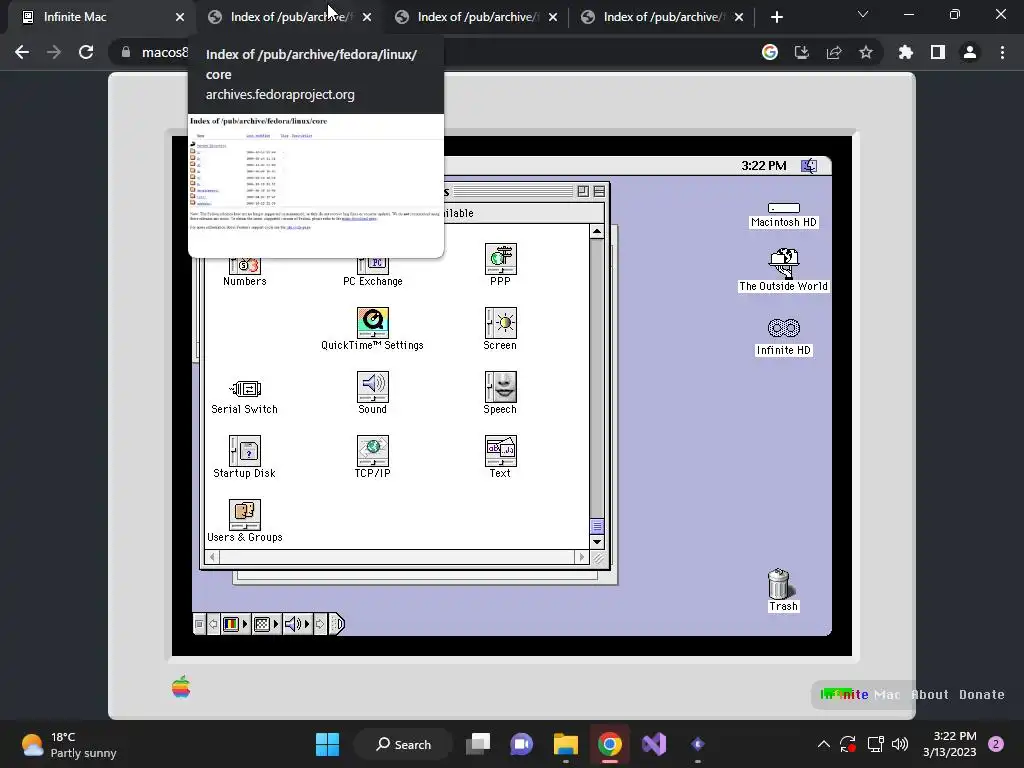Open the Chrome profile menu
Screen dimensions: 1024x768
pos(970,52)
